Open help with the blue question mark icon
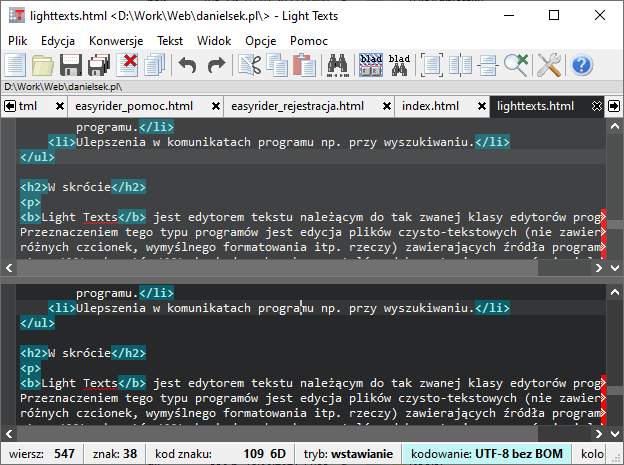Screen dimensions: 624x465 582,65
